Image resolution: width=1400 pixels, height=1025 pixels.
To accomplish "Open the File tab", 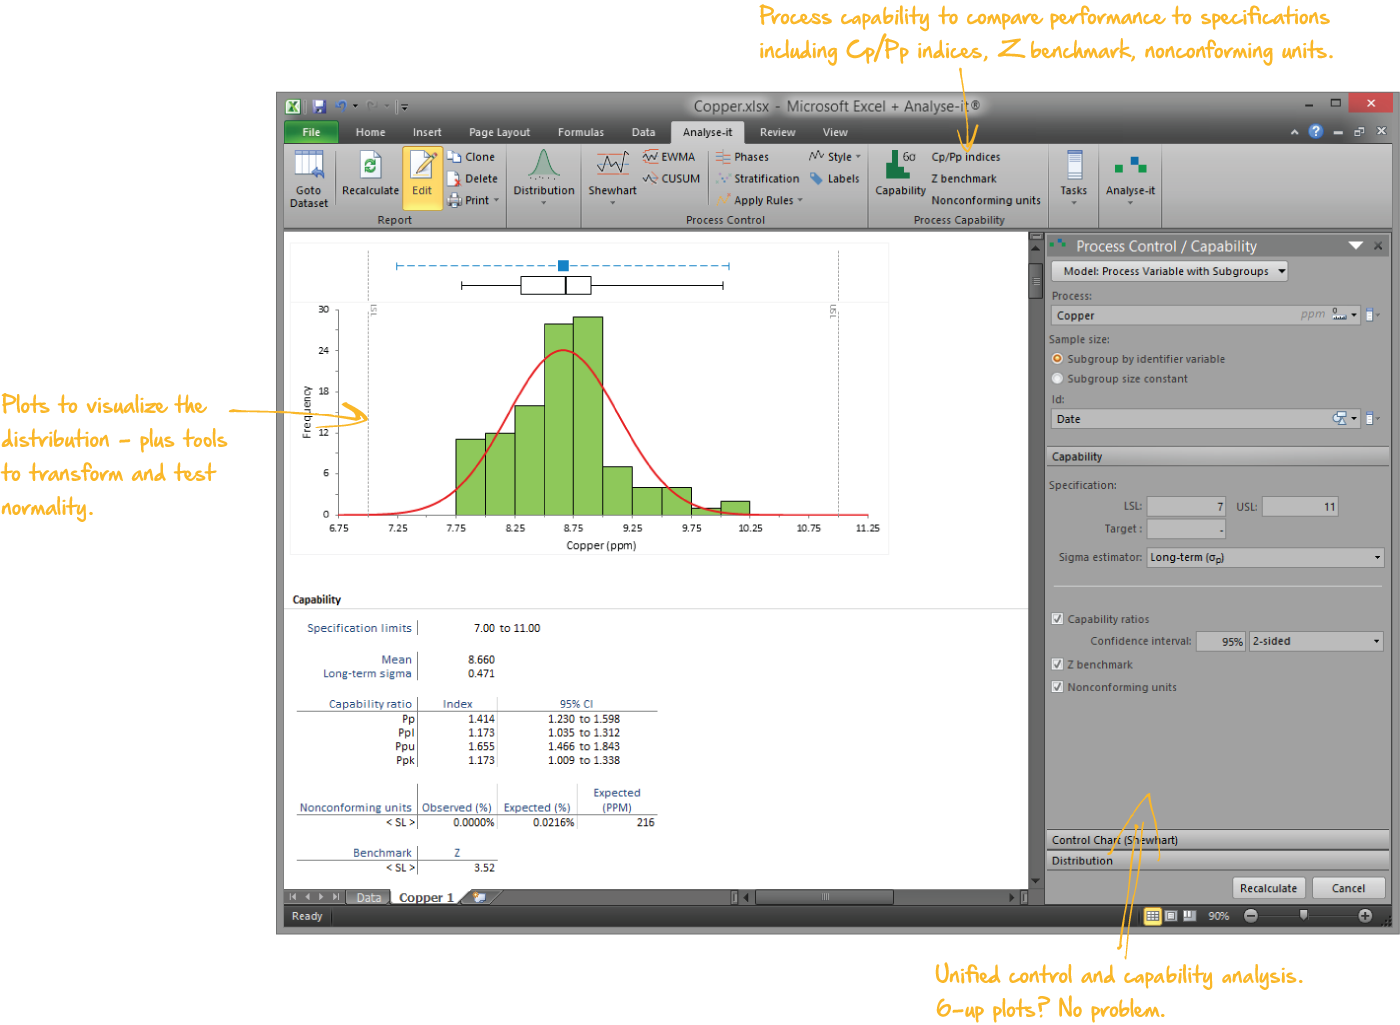I will (x=311, y=132).
